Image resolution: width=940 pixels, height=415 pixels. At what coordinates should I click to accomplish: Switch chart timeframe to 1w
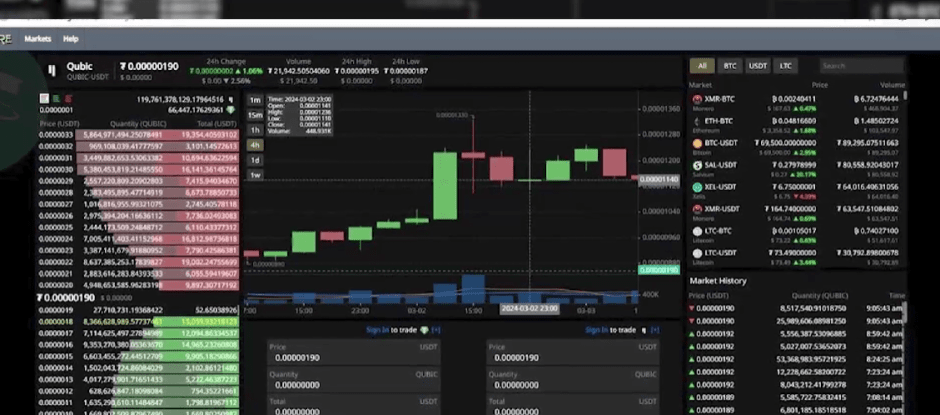point(255,175)
